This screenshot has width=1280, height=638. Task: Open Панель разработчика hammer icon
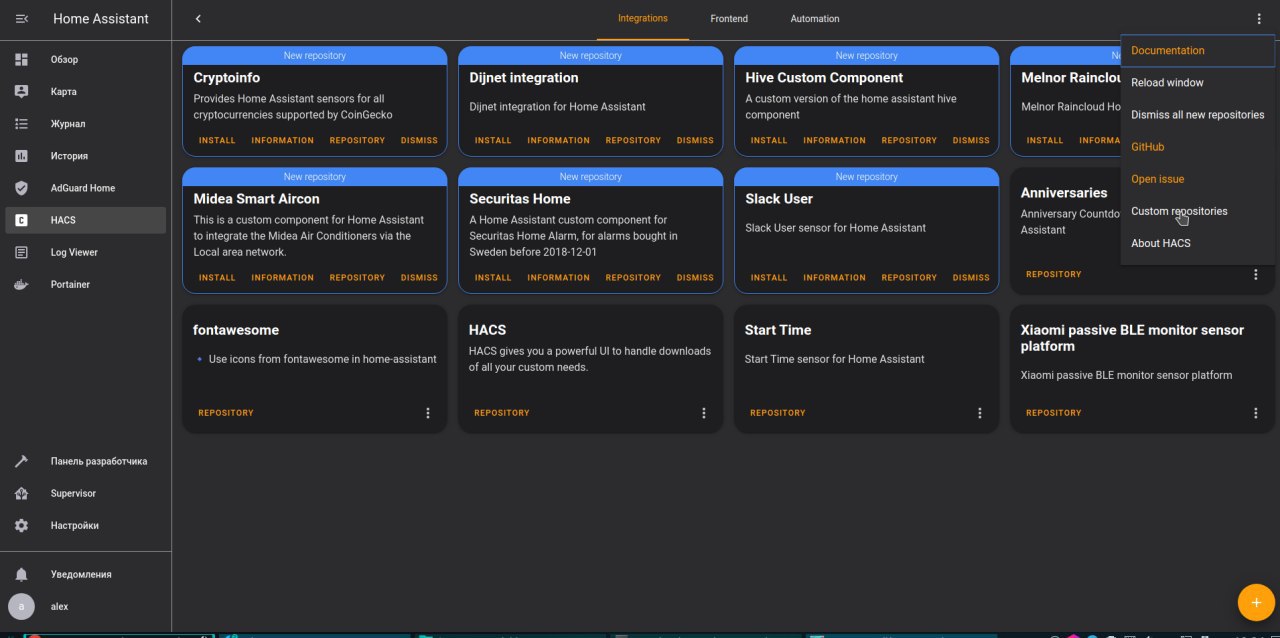pyautogui.click(x=22, y=461)
